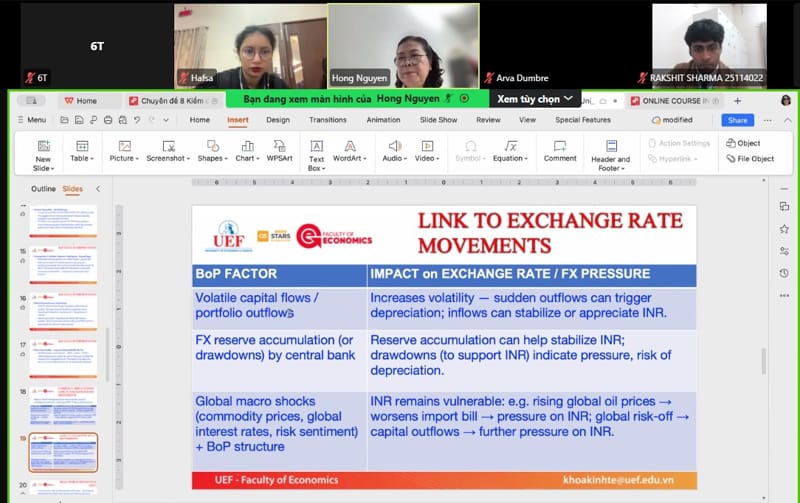Click the New Slide icon

tap(42, 147)
